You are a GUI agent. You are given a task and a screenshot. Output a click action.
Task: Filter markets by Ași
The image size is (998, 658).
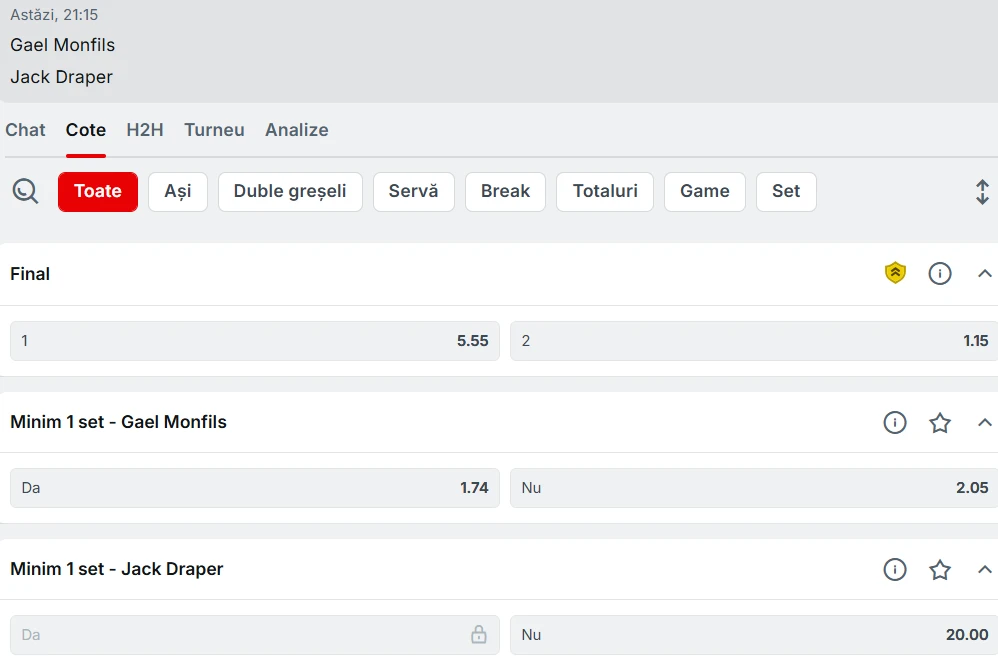(x=178, y=192)
